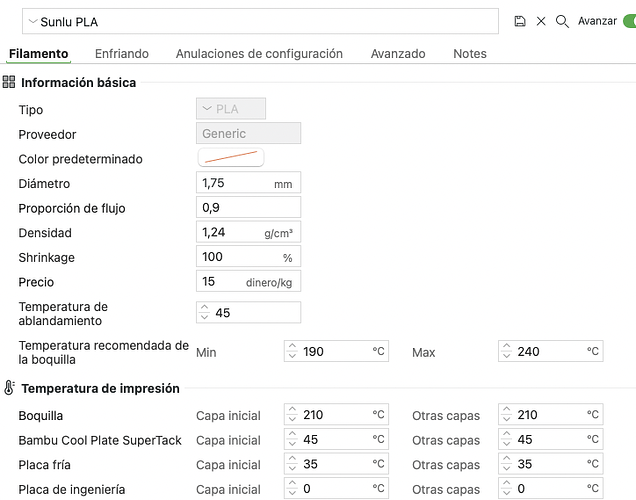
Task: Click the Diámetro 1,75 mm field
Action: [x=248, y=182]
